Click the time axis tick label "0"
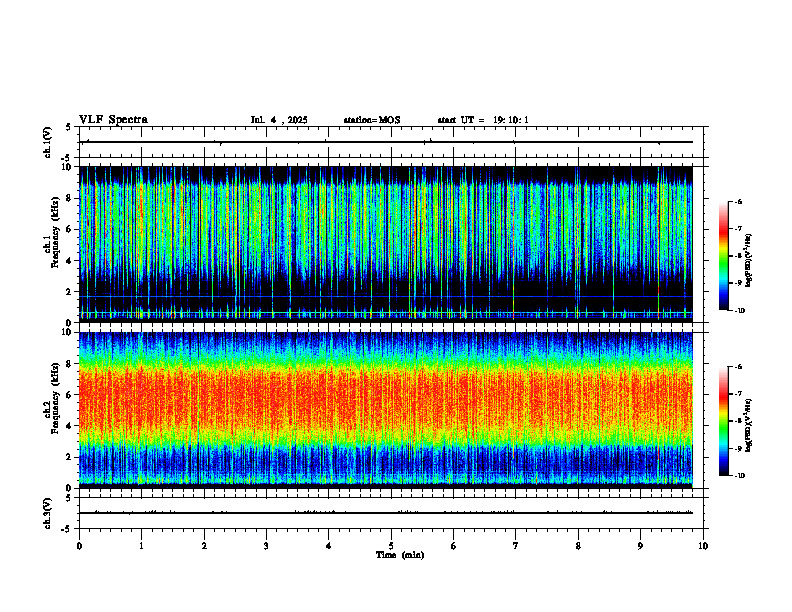 click(x=79, y=546)
